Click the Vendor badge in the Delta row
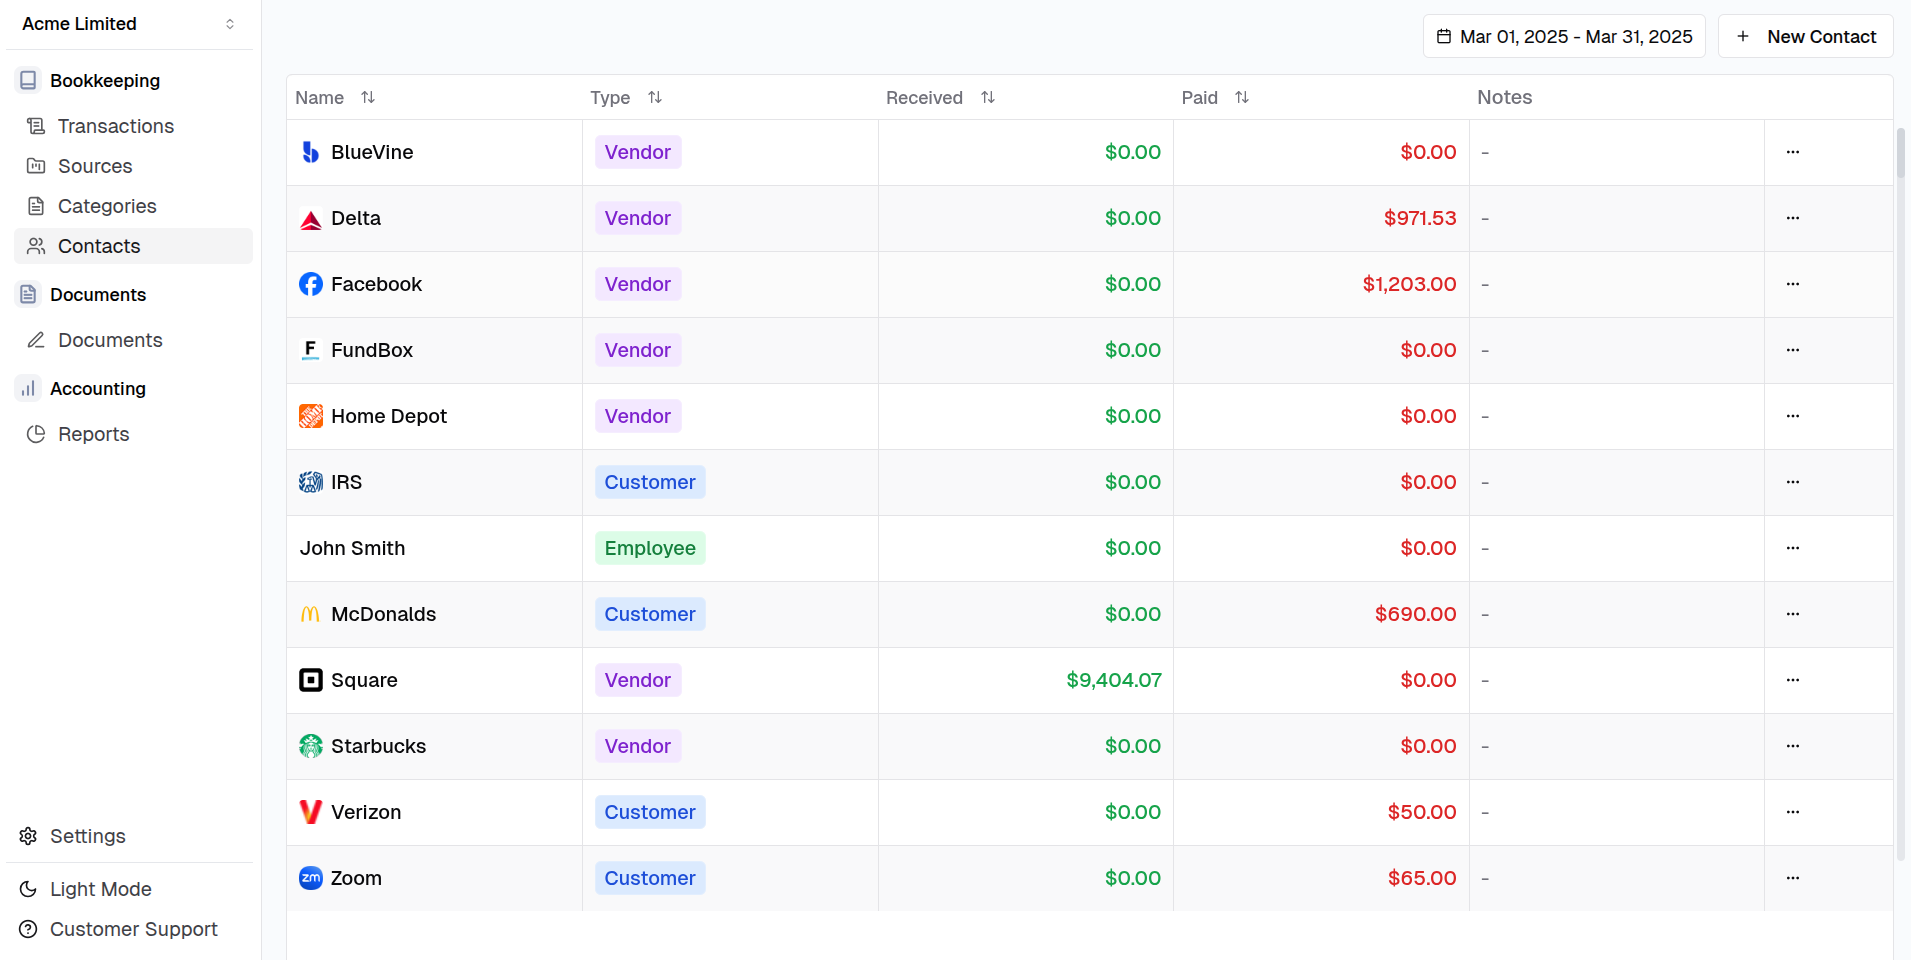Screen dimensions: 1911x960 point(638,218)
